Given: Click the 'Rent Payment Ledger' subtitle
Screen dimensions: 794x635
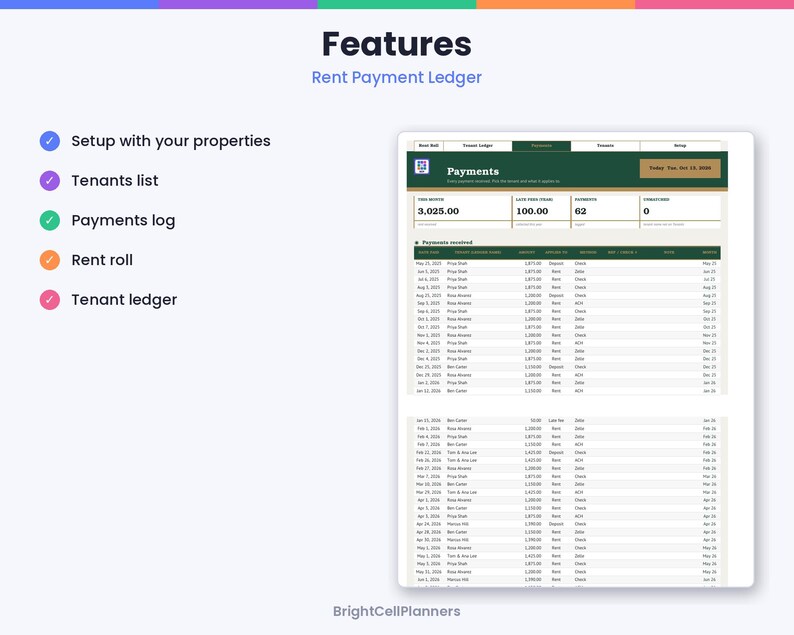Looking at the screenshot, I should click(x=396, y=77).
